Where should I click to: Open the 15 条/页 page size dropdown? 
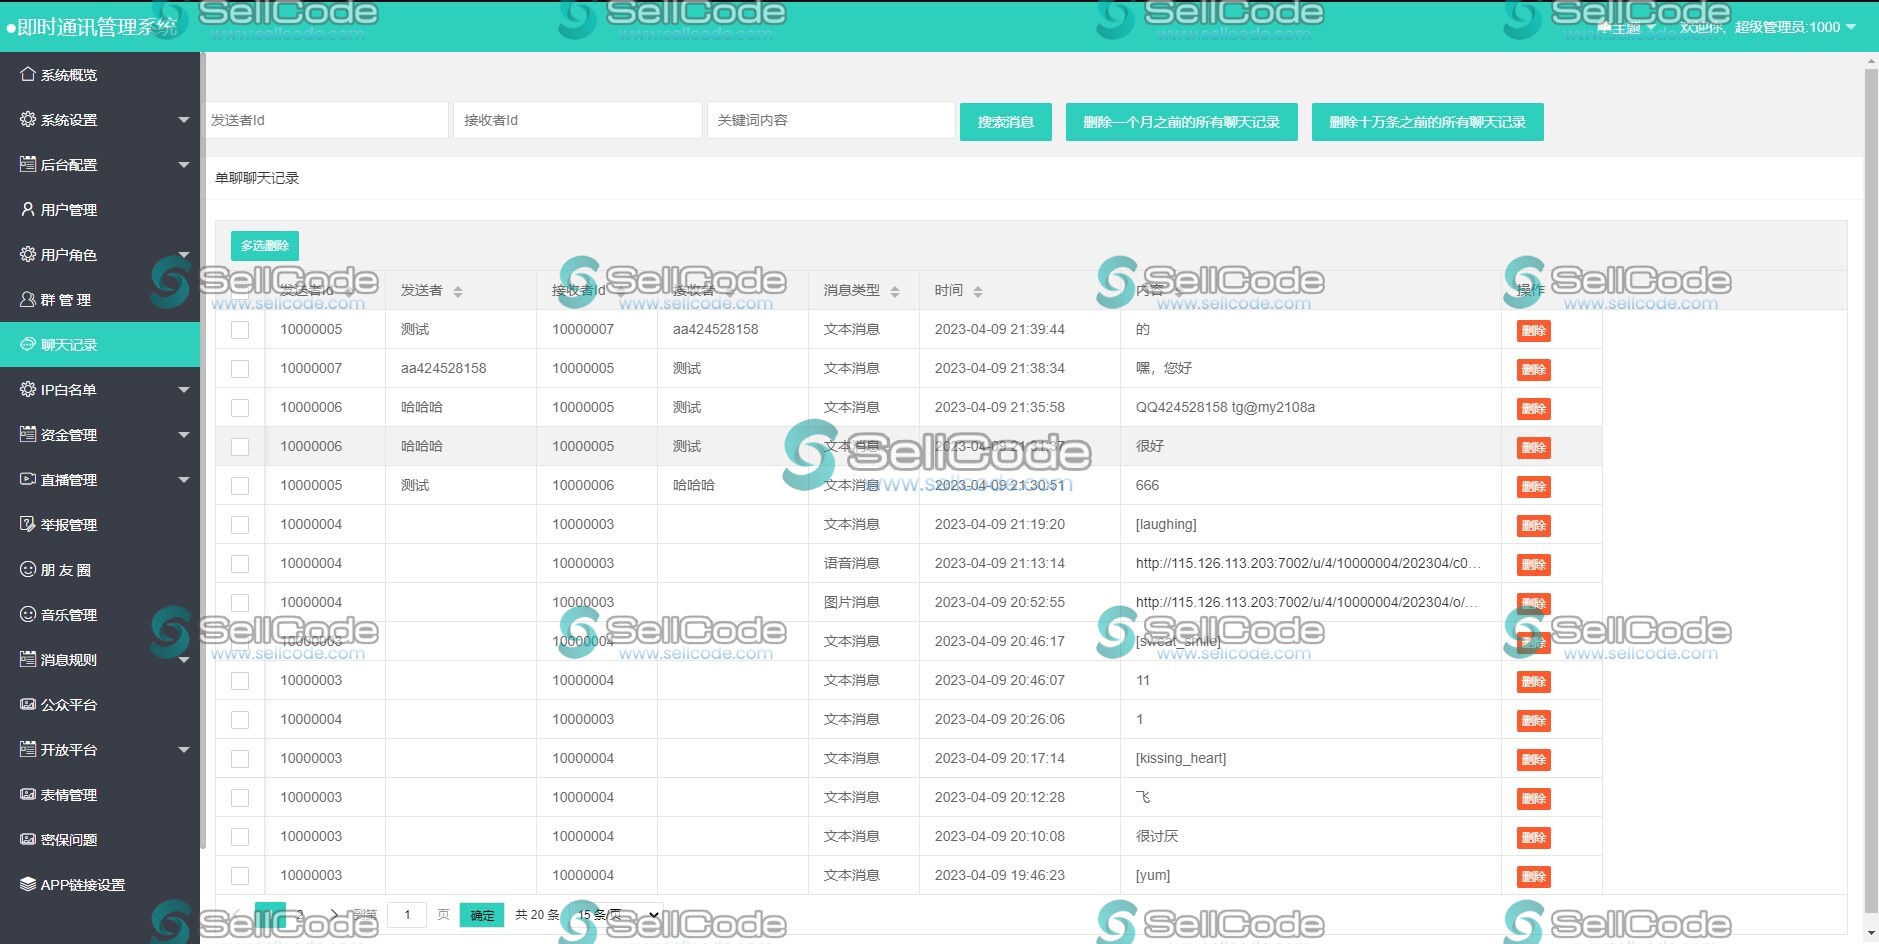617,915
